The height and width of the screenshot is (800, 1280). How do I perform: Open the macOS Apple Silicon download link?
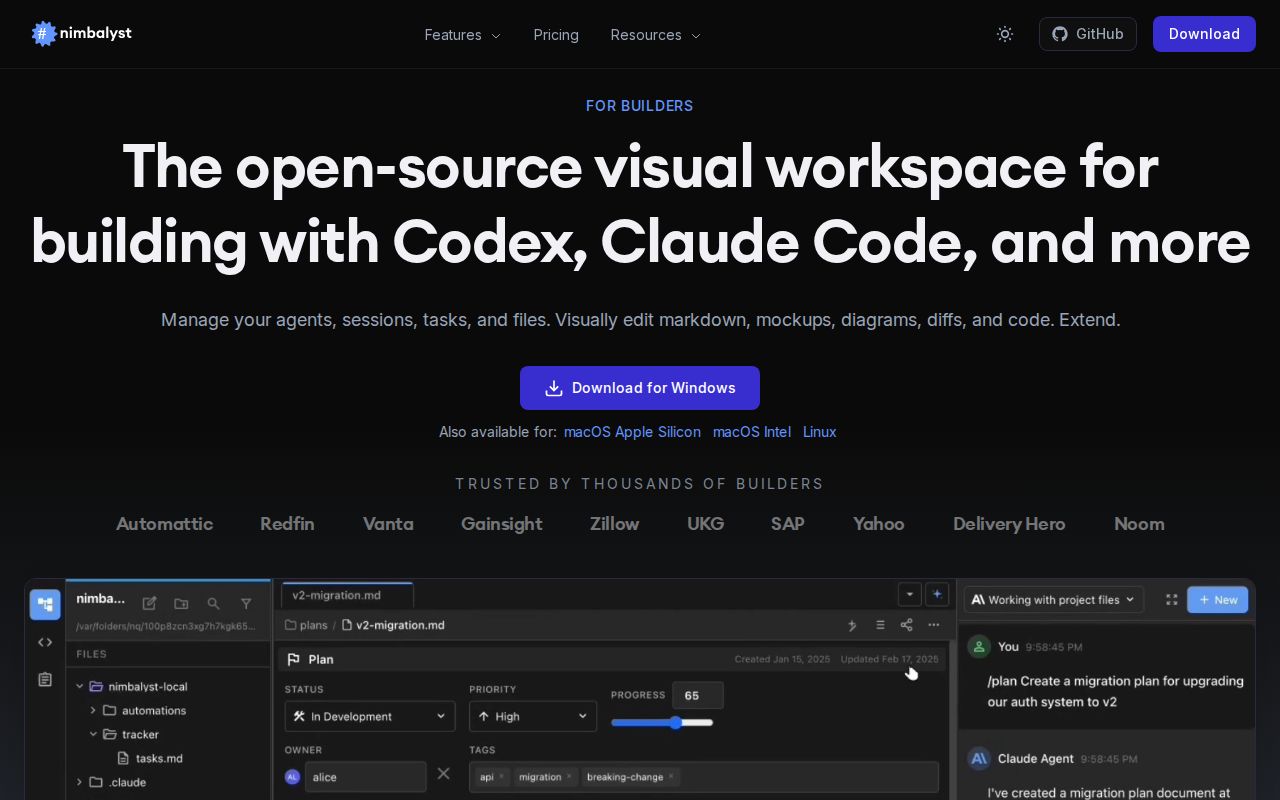coord(632,432)
